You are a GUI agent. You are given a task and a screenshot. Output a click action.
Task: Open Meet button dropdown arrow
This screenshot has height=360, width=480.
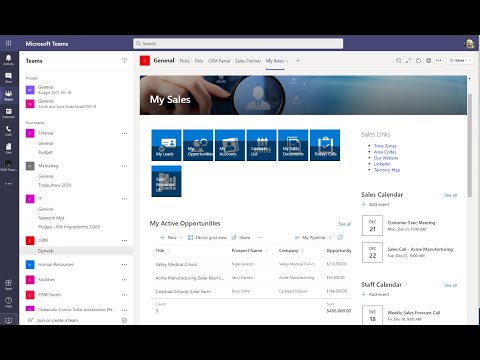tap(470, 61)
